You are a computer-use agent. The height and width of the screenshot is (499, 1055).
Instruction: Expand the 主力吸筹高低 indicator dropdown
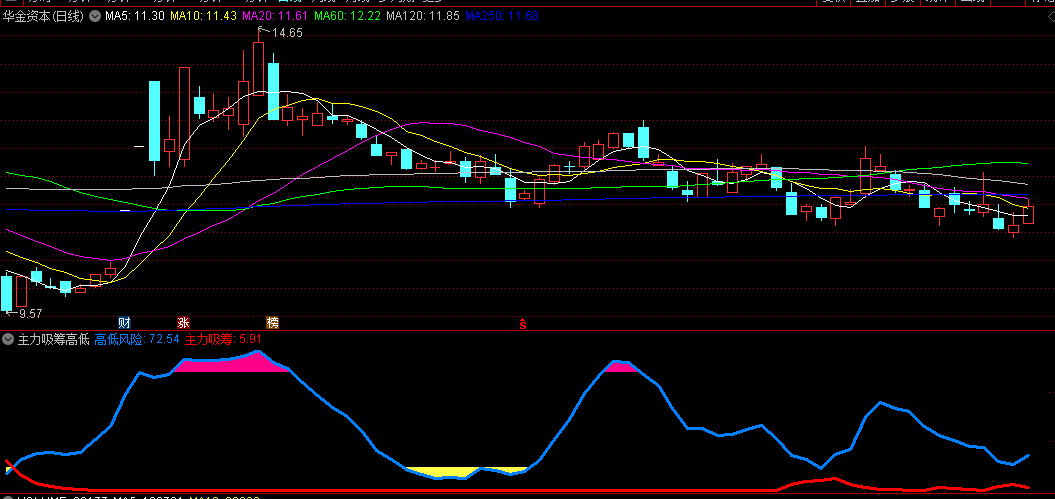click(8, 340)
